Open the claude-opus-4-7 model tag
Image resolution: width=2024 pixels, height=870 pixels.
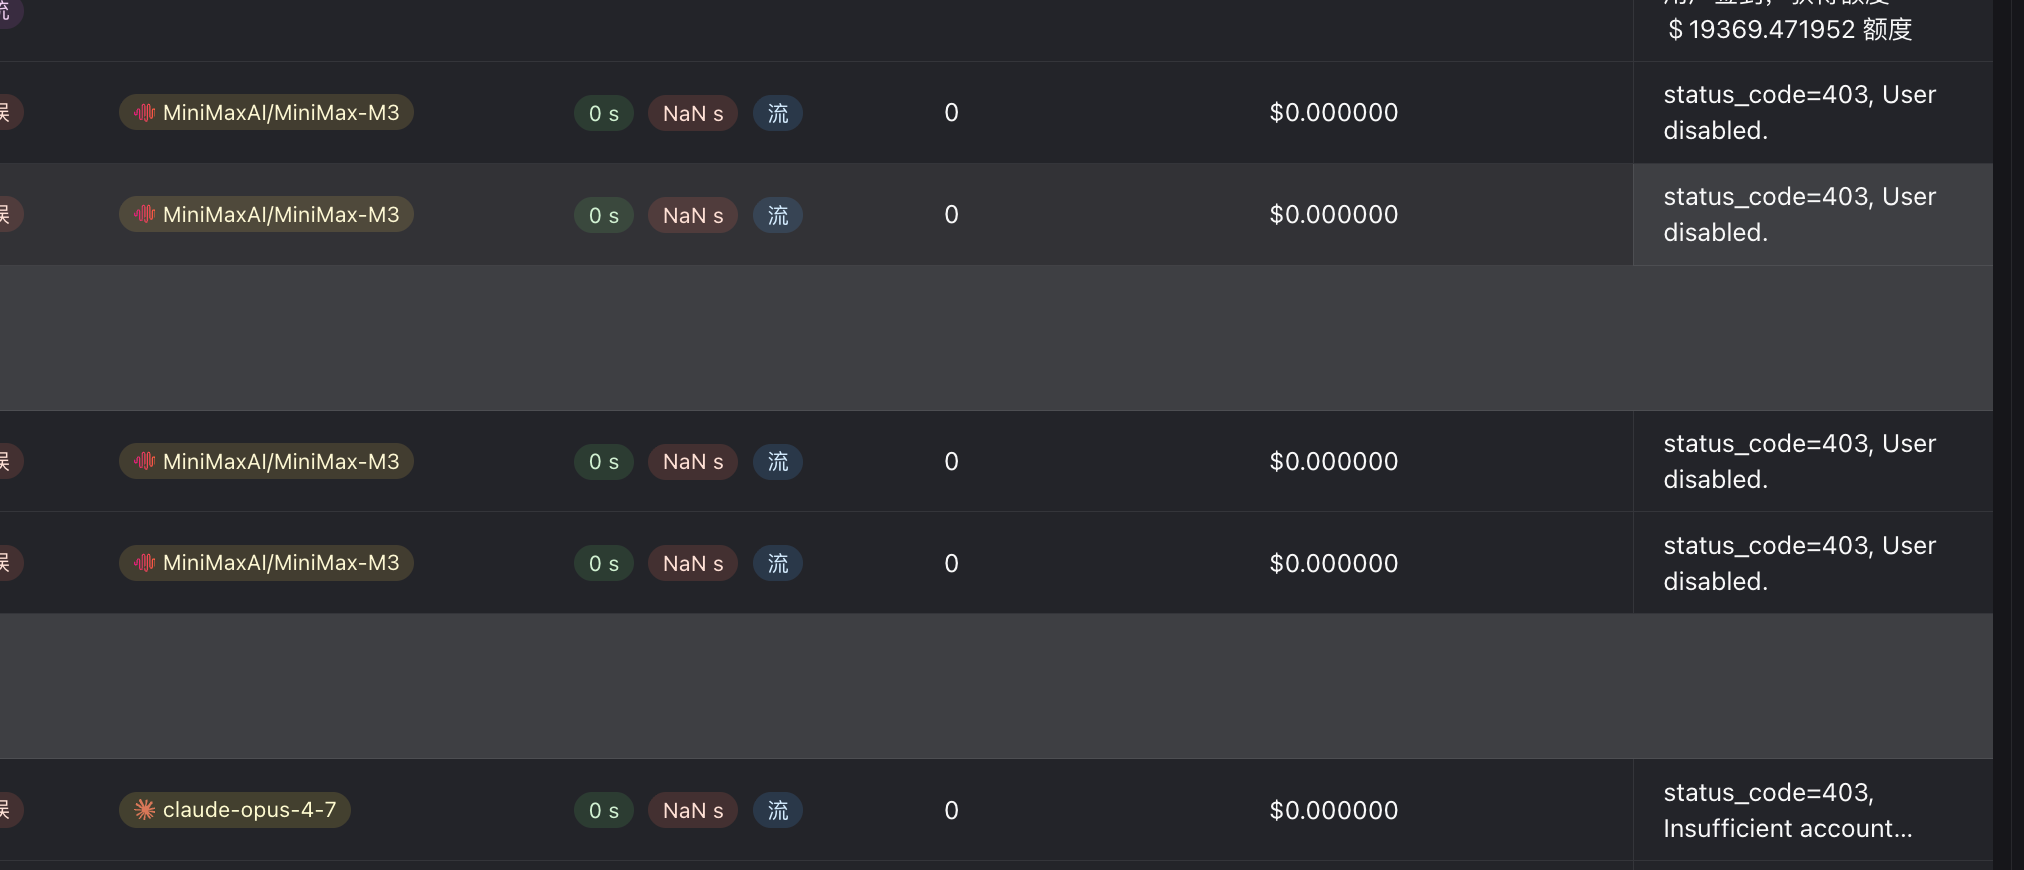pos(235,810)
